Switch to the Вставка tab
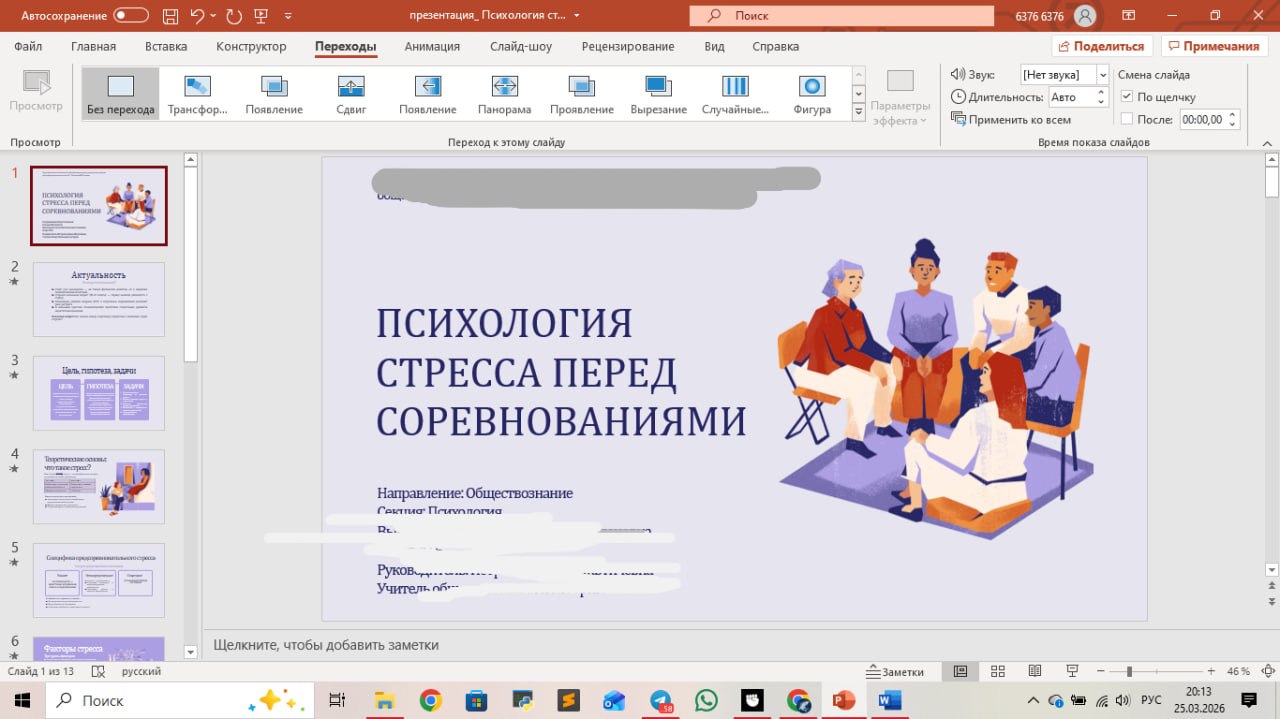Screen dimensions: 1280x719 (166, 46)
